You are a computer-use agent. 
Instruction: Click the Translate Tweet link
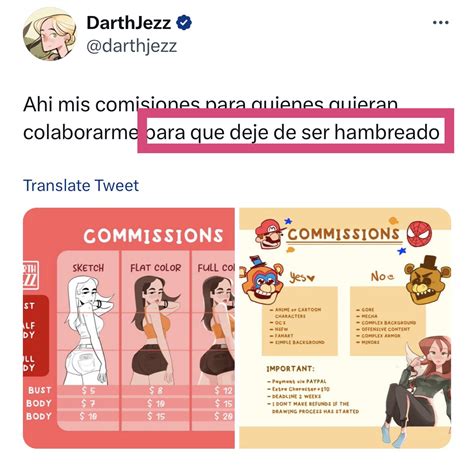(x=81, y=185)
